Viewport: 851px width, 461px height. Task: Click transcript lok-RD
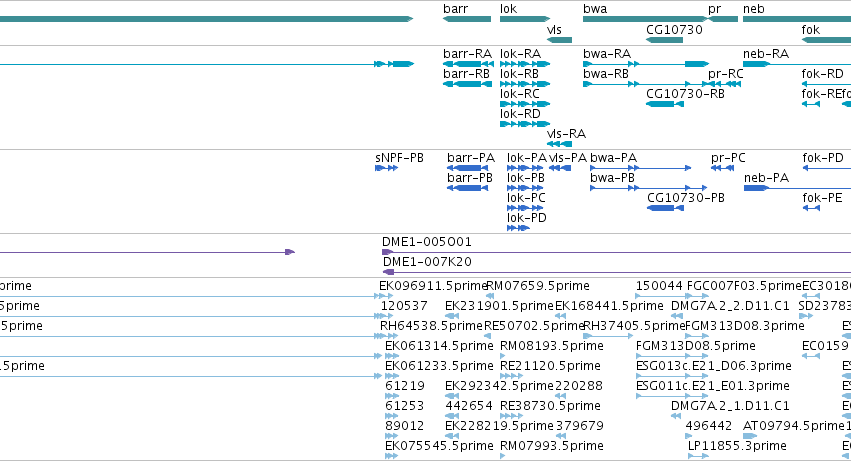point(525,124)
